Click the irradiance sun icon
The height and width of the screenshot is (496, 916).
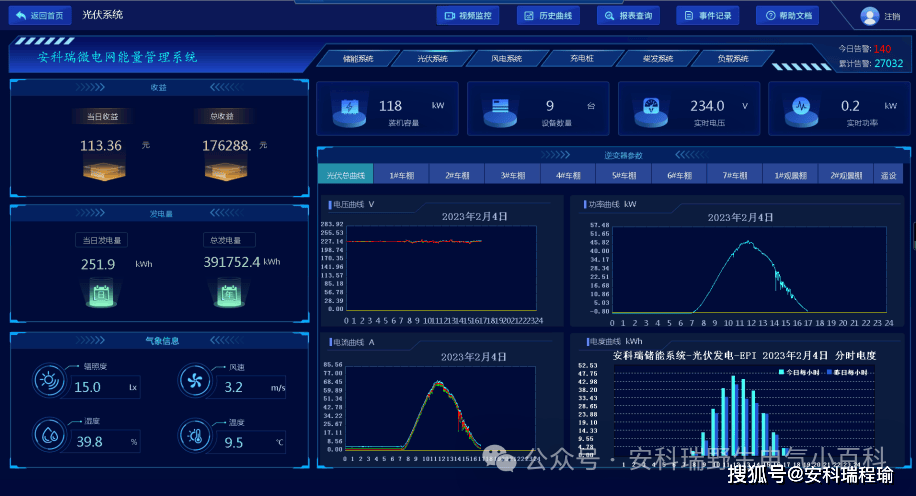point(49,381)
